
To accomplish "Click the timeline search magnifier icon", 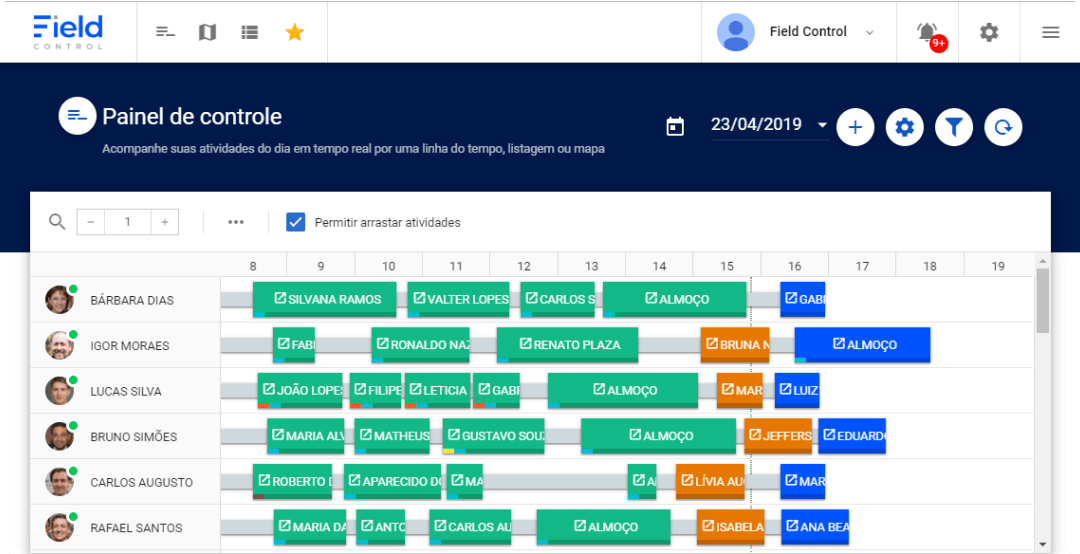I will [x=57, y=222].
